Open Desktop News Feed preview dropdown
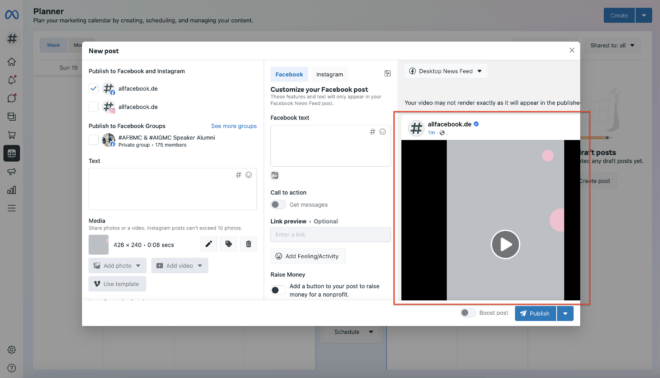This screenshot has width=660, height=378. pyautogui.click(x=446, y=71)
